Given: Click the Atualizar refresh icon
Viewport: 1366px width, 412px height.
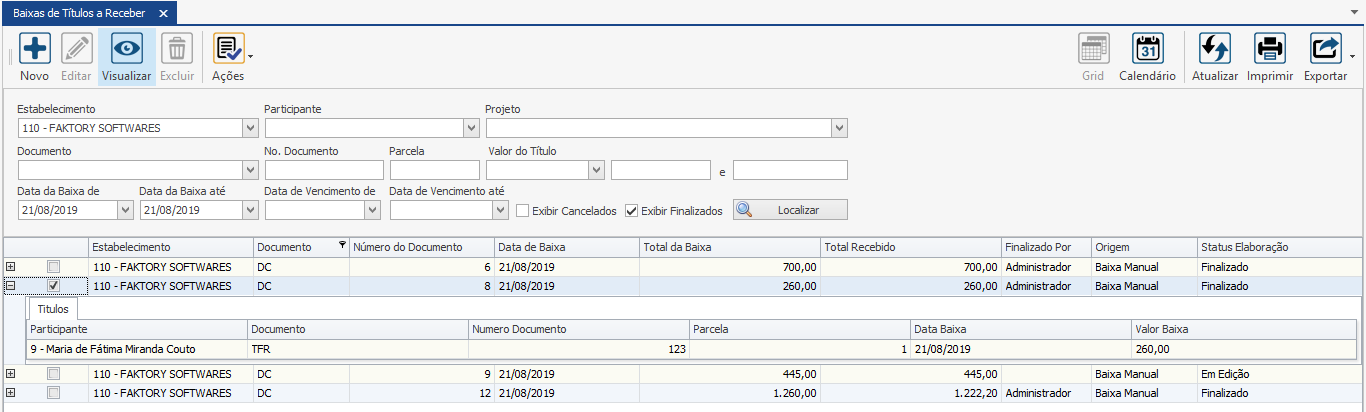Looking at the screenshot, I should (x=1214, y=49).
